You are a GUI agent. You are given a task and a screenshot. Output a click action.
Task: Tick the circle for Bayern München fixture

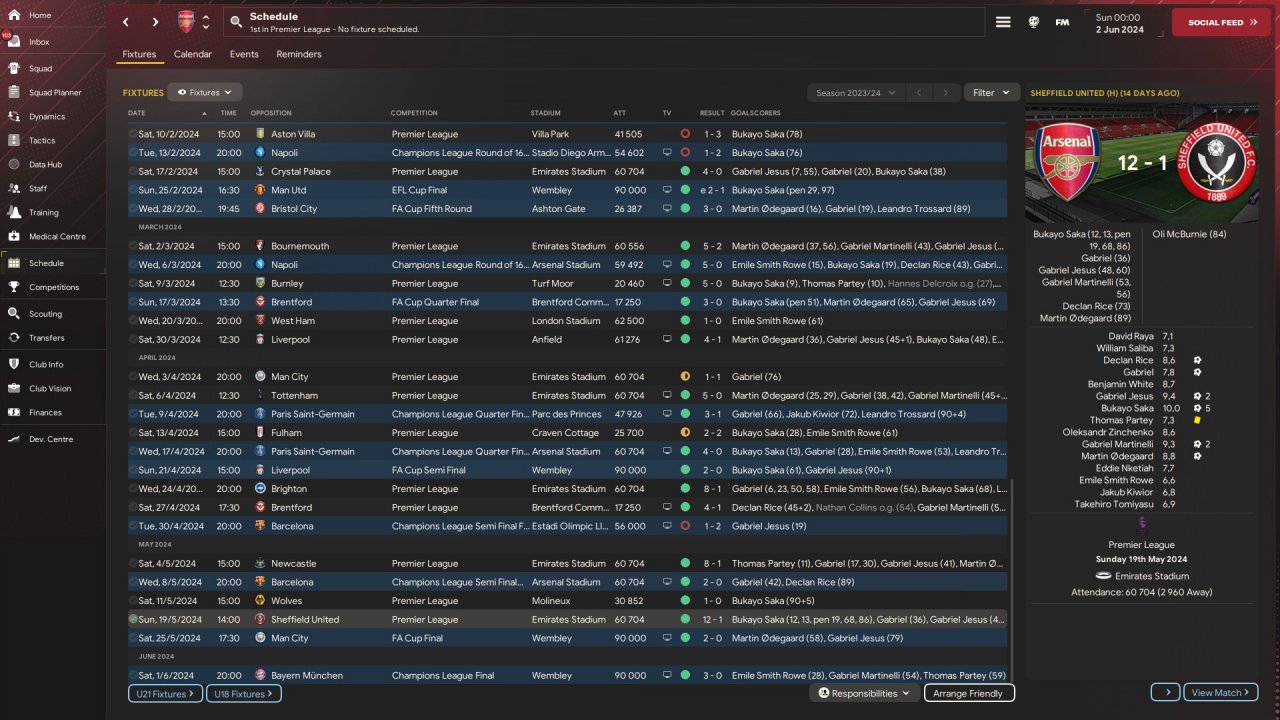pyautogui.click(x=133, y=675)
